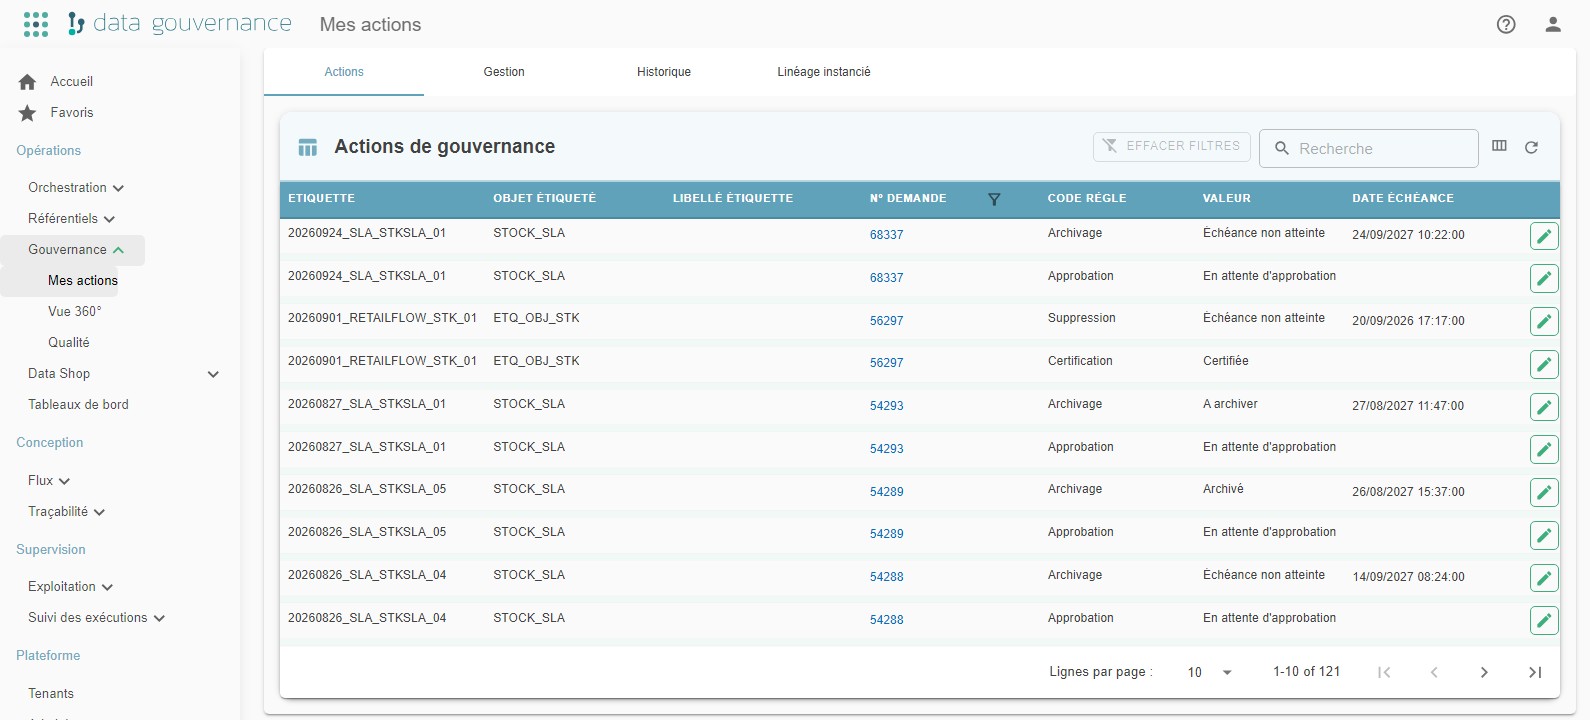
Task: Expand the Traçabilité menu
Action: coord(99,512)
